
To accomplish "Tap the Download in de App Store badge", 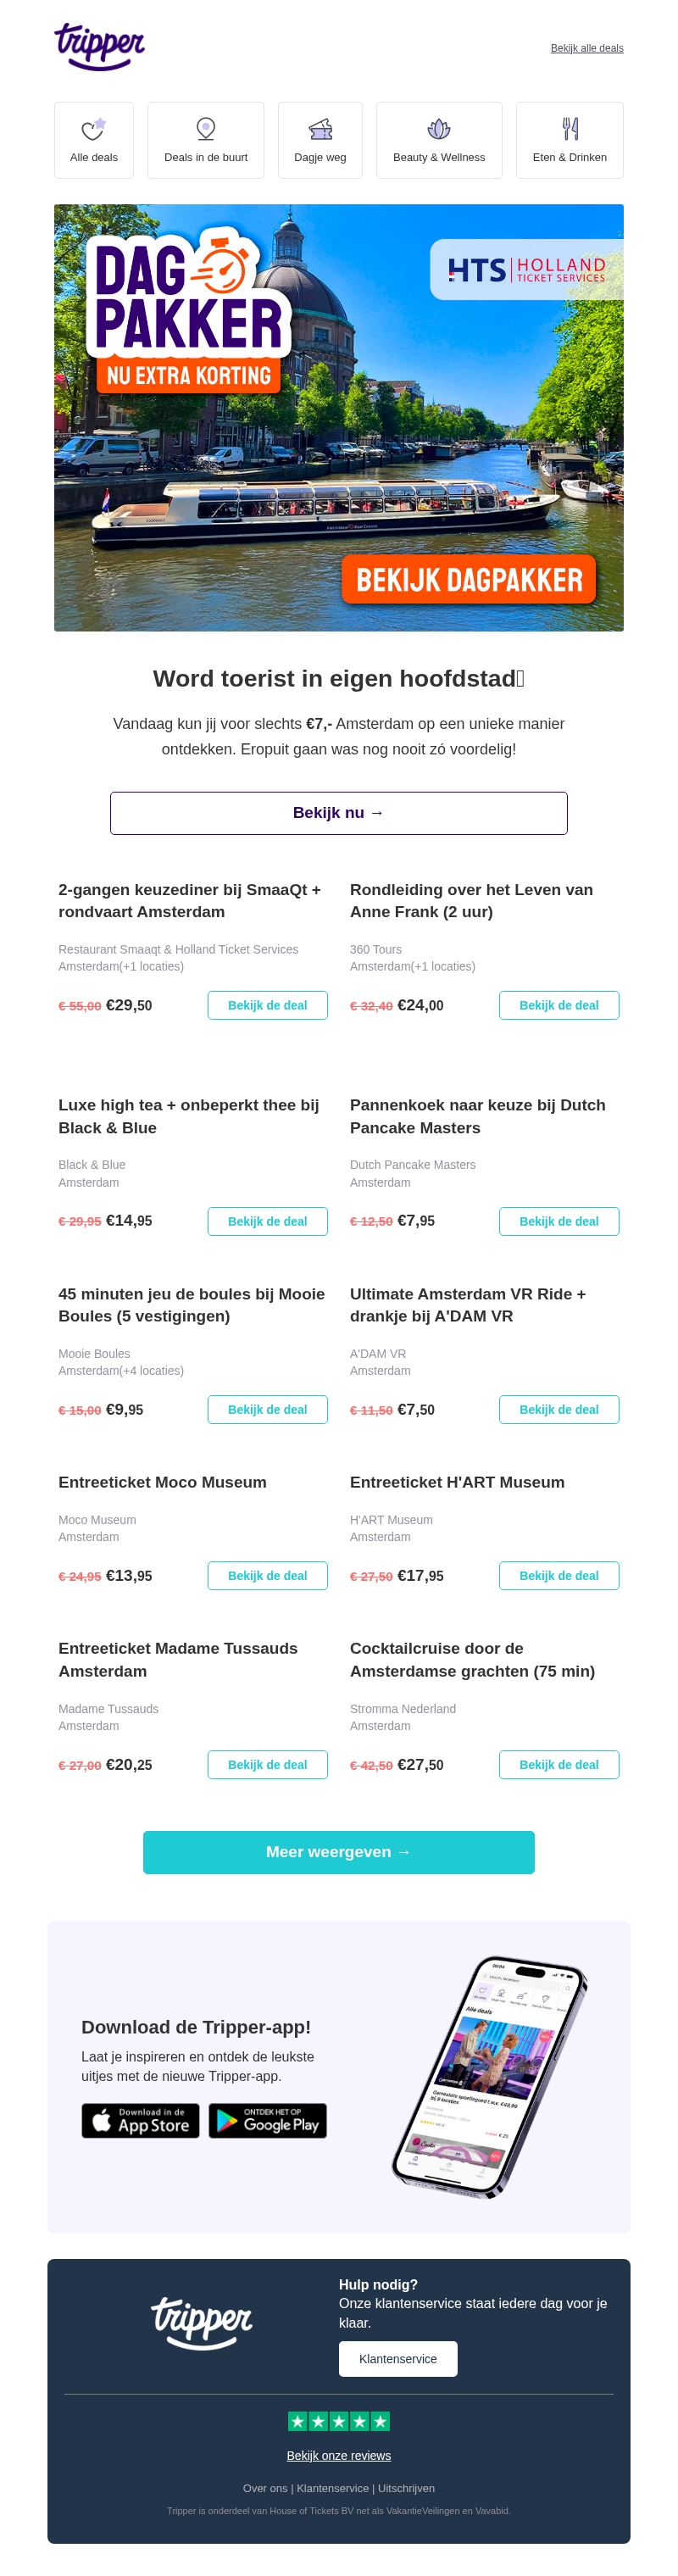I will (x=140, y=2120).
